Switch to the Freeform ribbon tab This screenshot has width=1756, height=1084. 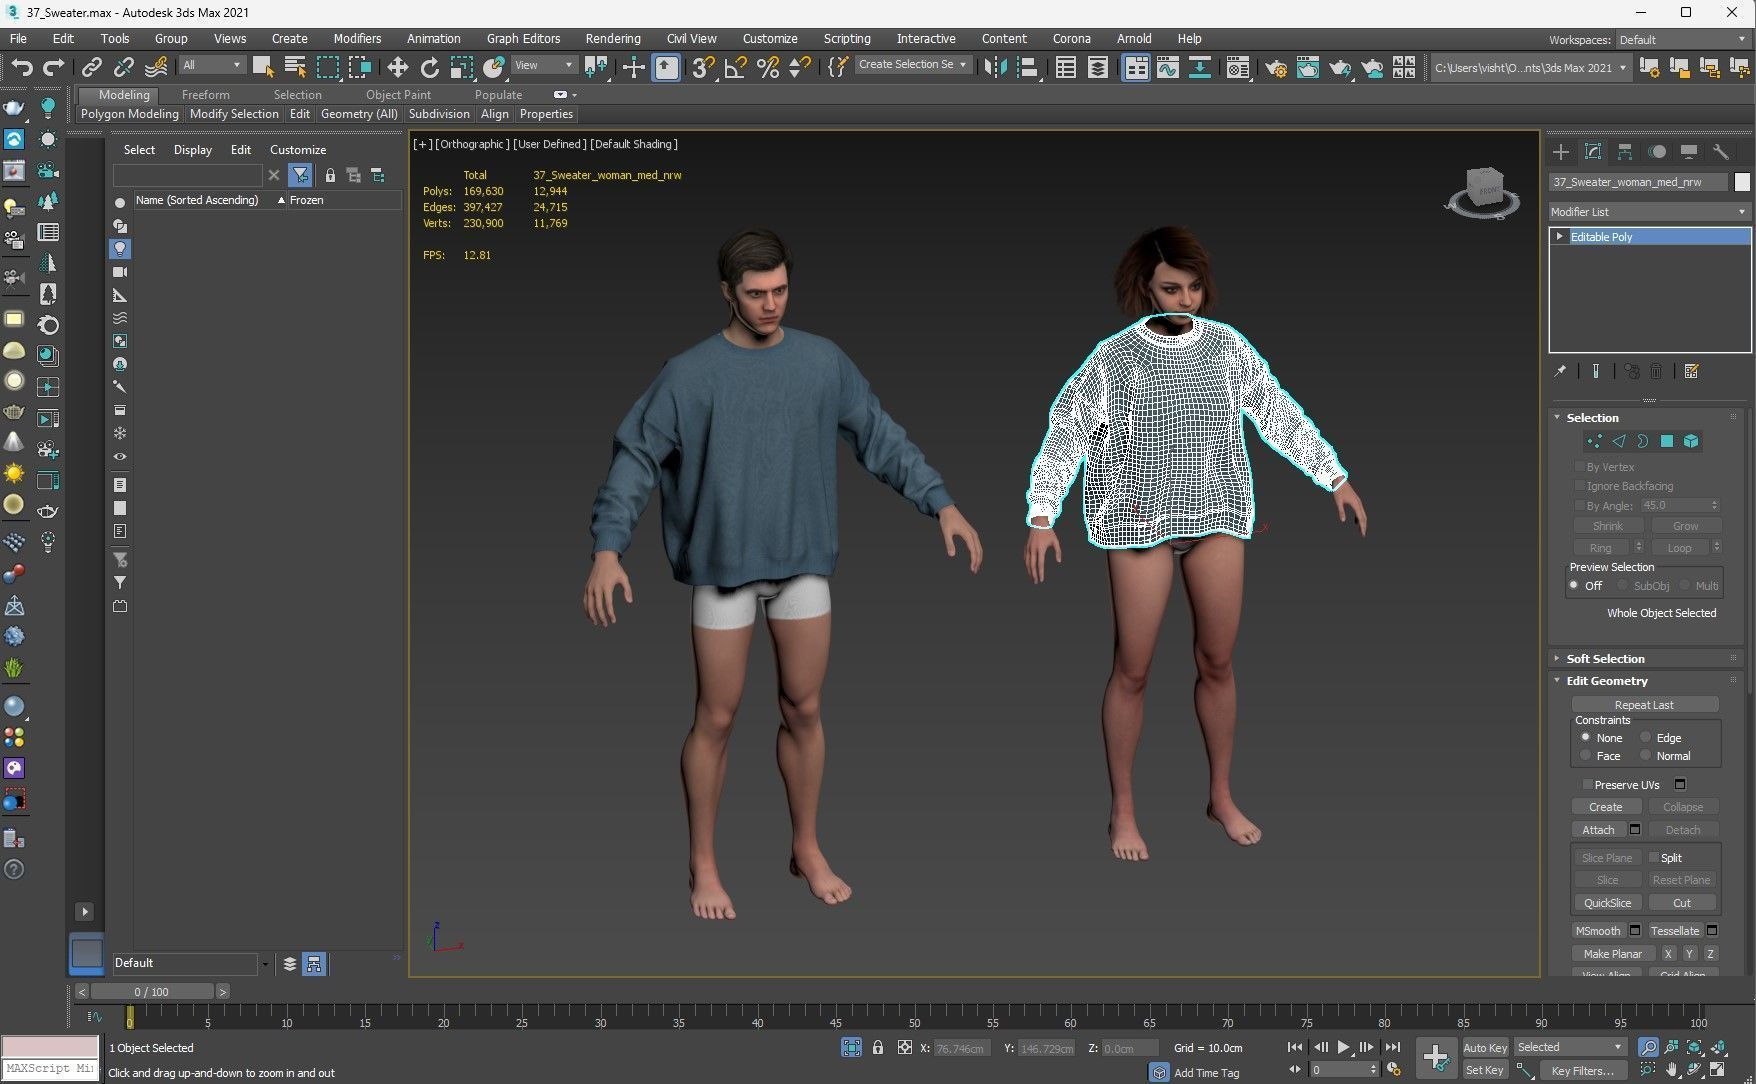tap(205, 95)
